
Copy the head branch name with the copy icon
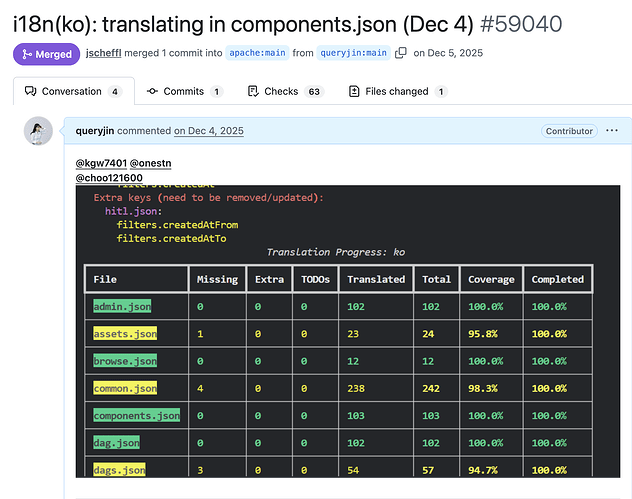click(x=401, y=53)
